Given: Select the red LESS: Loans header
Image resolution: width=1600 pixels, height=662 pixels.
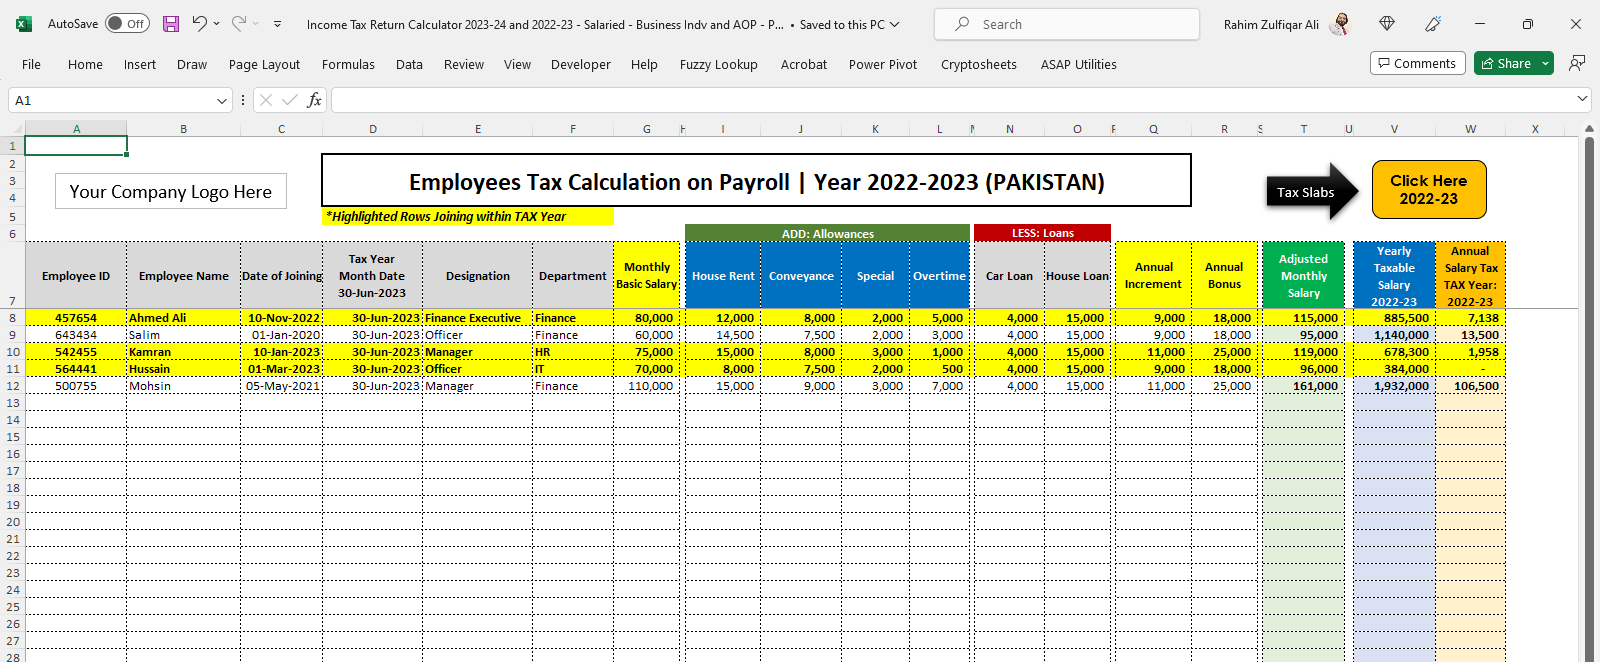Looking at the screenshot, I should tap(1042, 233).
